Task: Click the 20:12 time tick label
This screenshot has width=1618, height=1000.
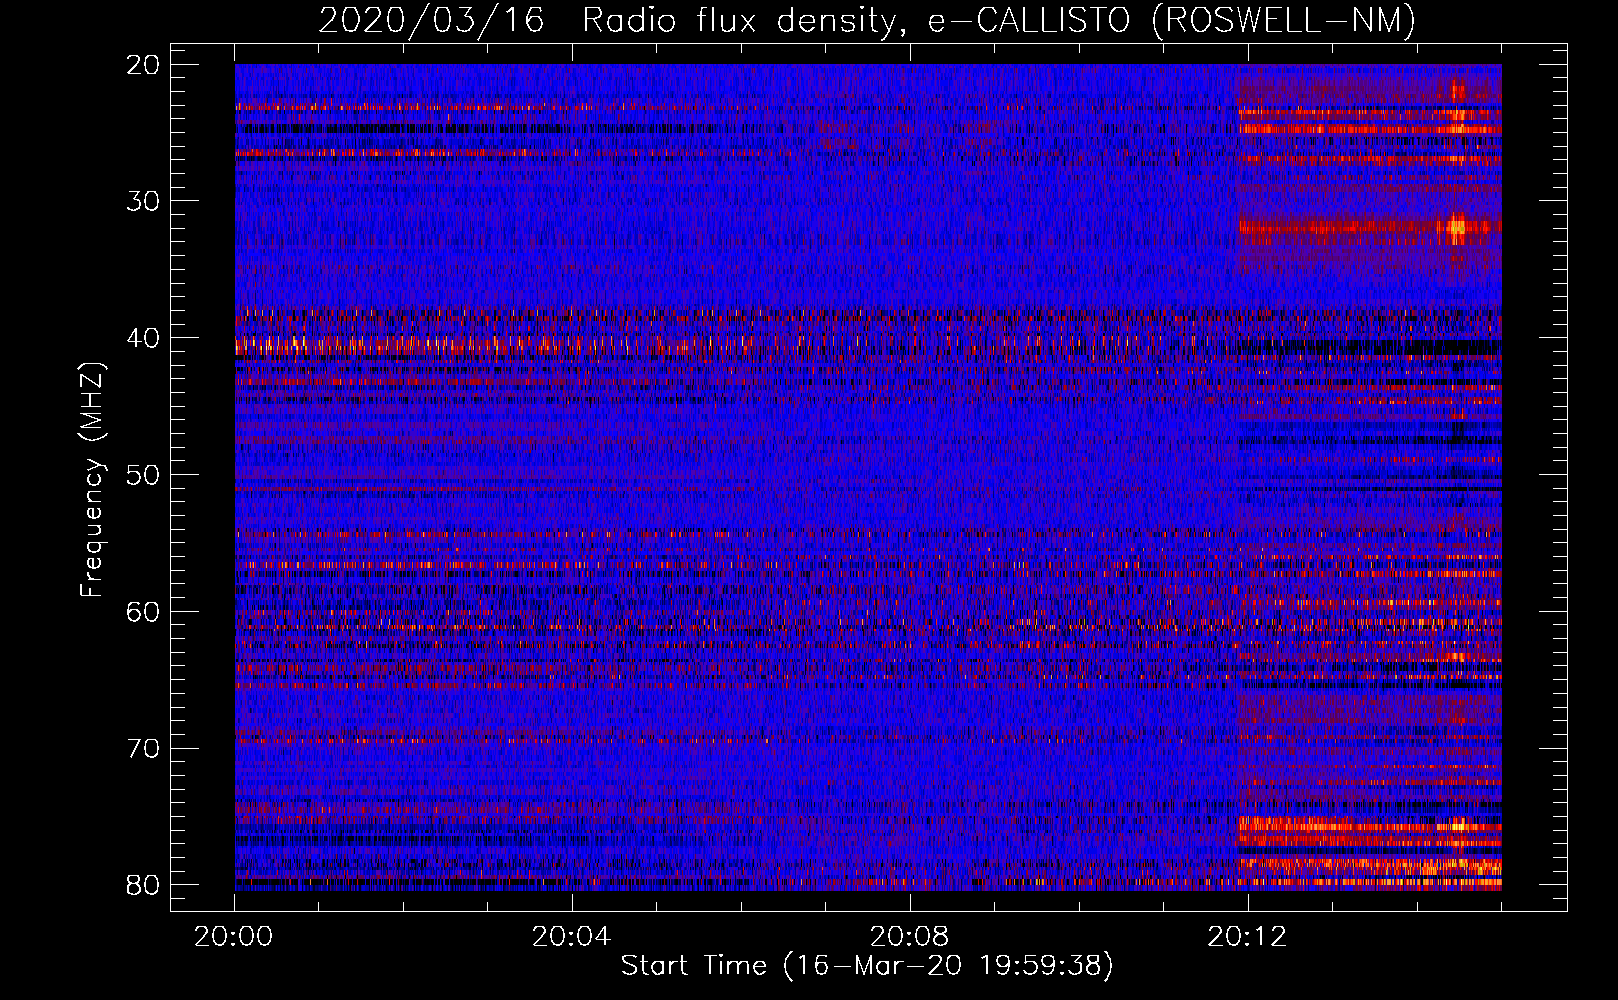Action: [1247, 937]
